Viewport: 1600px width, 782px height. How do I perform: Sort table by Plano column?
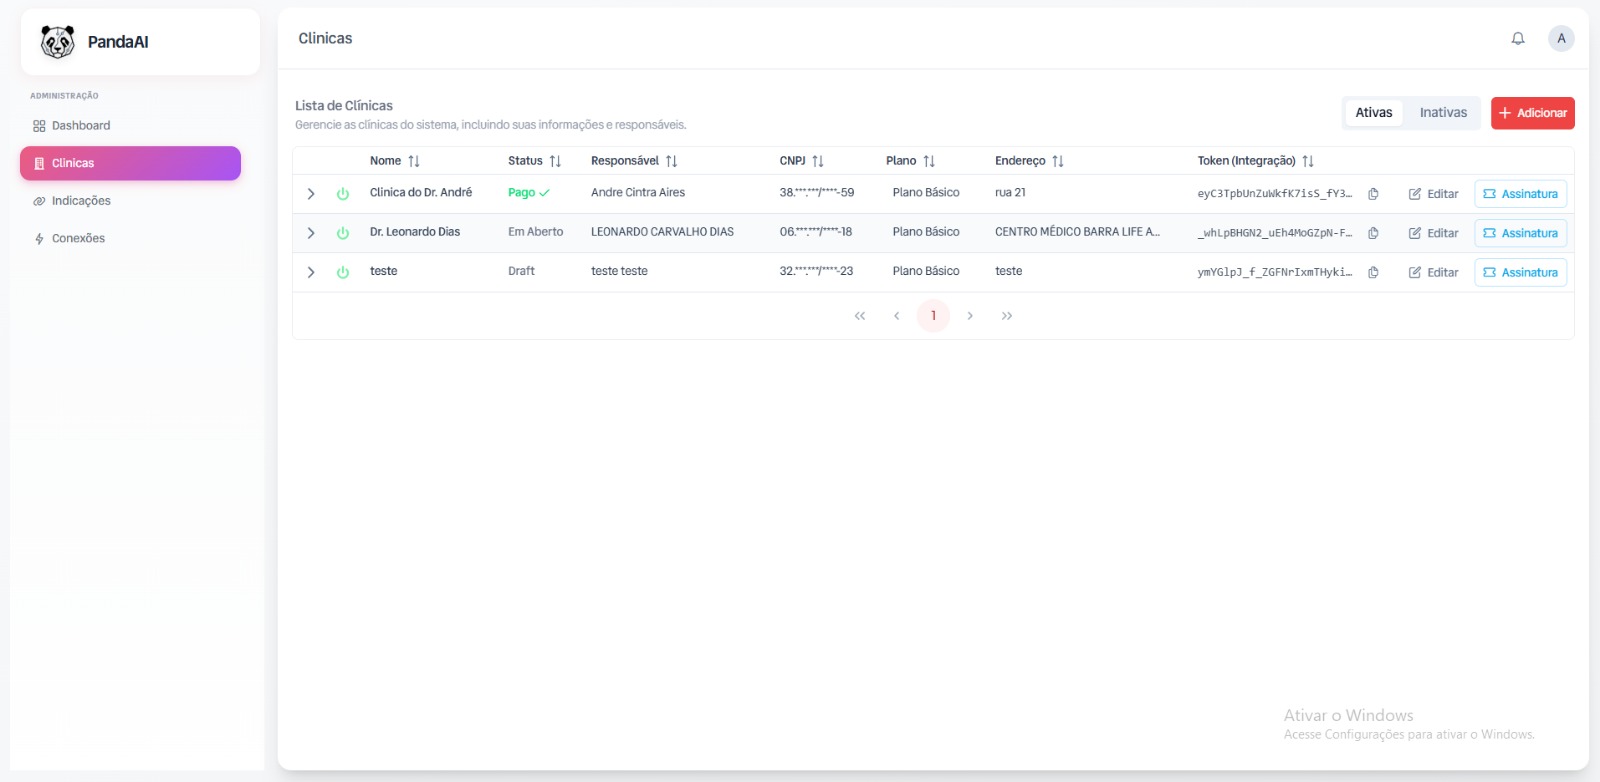(929, 161)
